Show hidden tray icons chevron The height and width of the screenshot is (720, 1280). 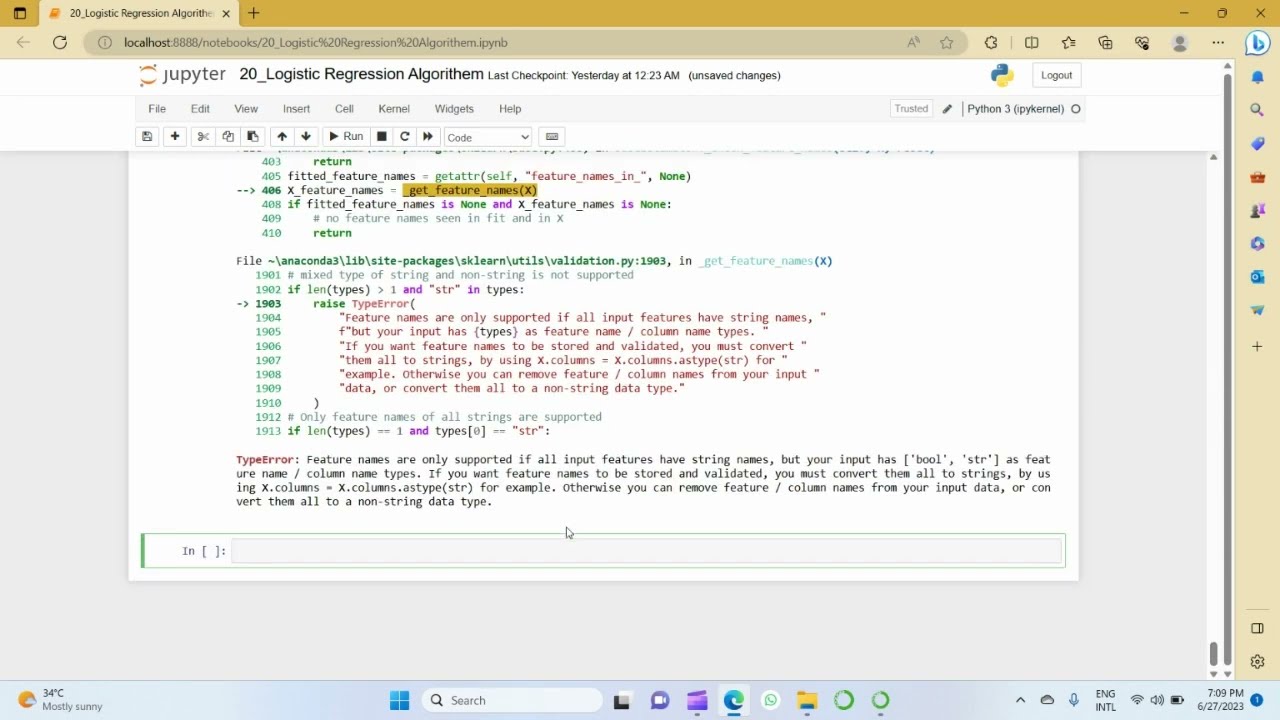[x=1020, y=700]
